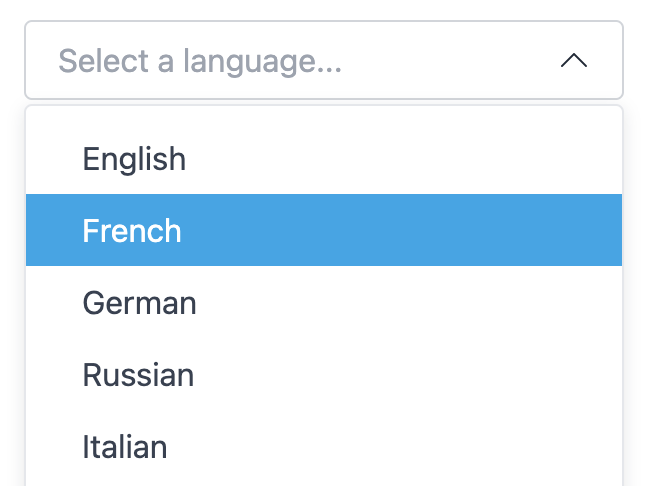Click the blue highlighted list row
The height and width of the screenshot is (486, 652).
point(323,231)
